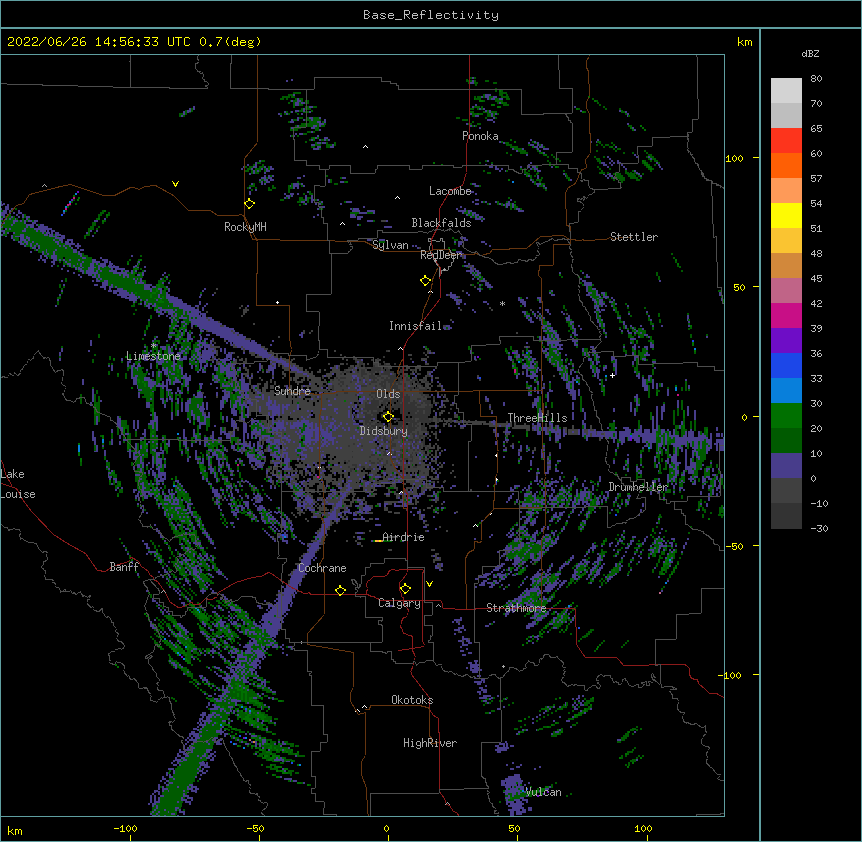Click the -10 value in dBZ legend

[819, 503]
